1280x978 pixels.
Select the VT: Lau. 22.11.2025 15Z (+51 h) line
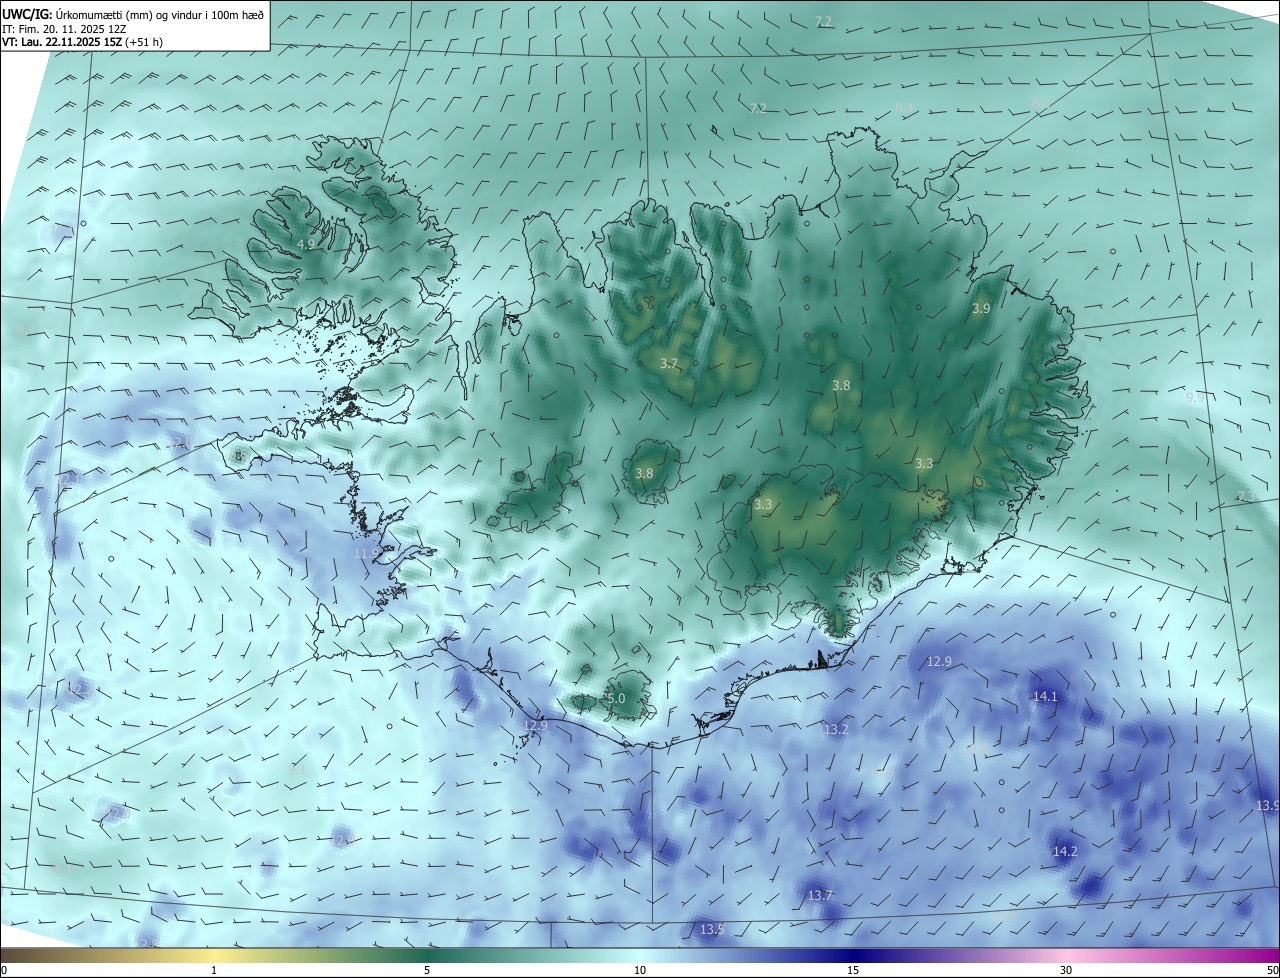(82, 42)
